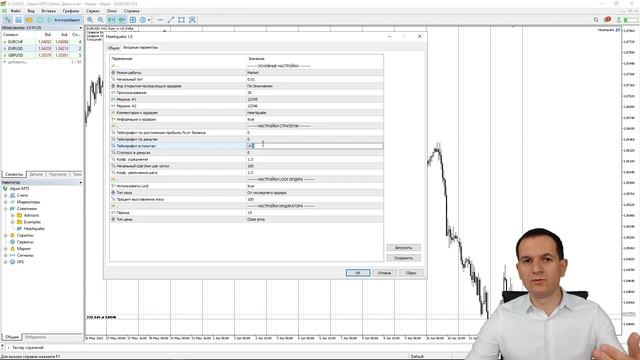Switch to the Входные параметры dialog tab
Image resolution: width=640 pixels, height=360 pixels.
(140, 47)
